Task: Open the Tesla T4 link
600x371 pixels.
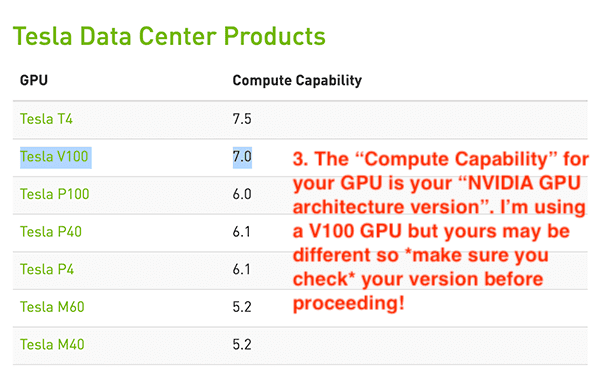Action: [46, 119]
